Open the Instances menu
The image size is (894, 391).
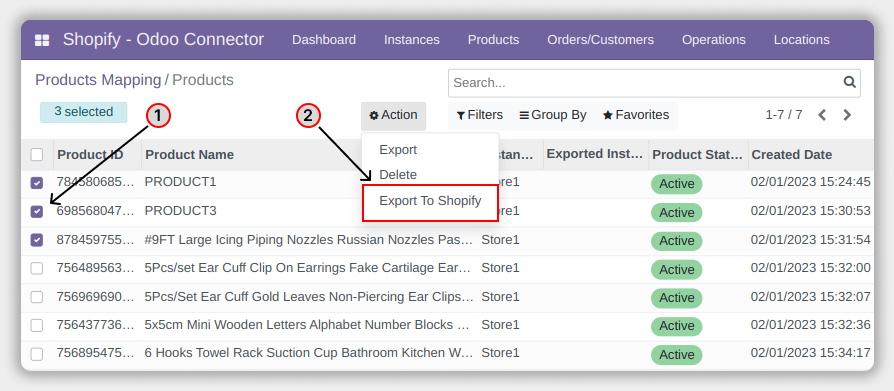tap(412, 40)
